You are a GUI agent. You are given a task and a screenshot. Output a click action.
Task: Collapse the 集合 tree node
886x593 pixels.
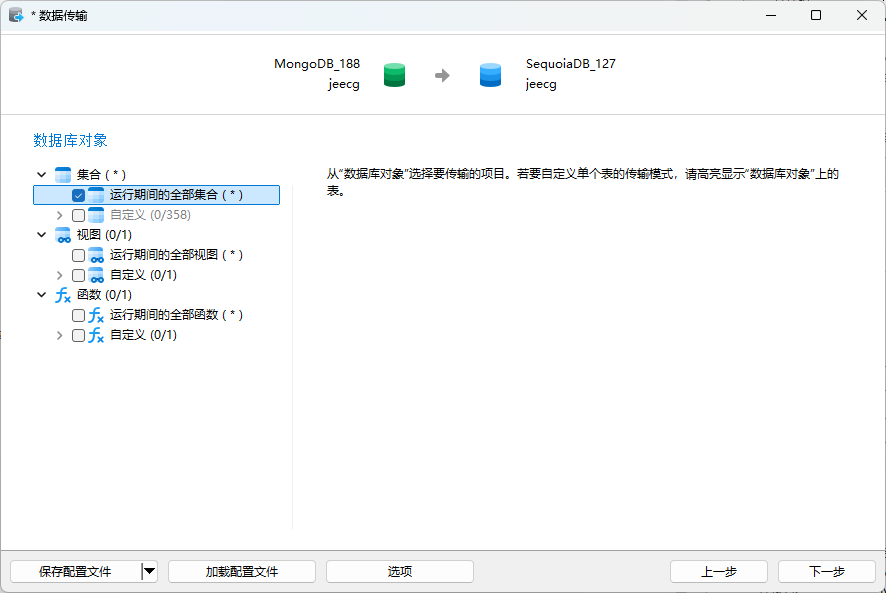pos(41,175)
